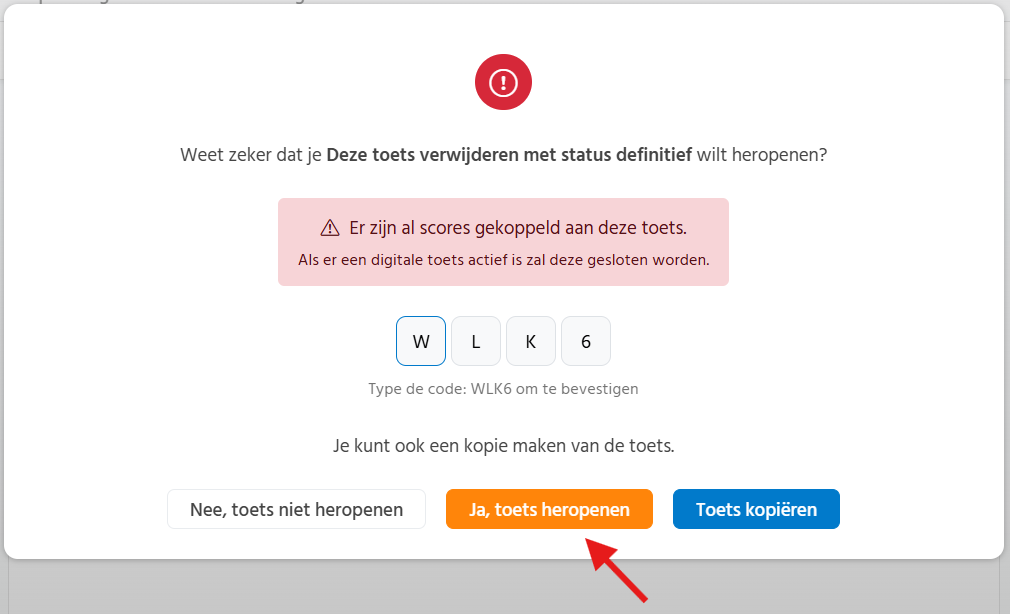This screenshot has height=614, width=1010.
Task: Select the code box containing K
Action: click(x=531, y=341)
